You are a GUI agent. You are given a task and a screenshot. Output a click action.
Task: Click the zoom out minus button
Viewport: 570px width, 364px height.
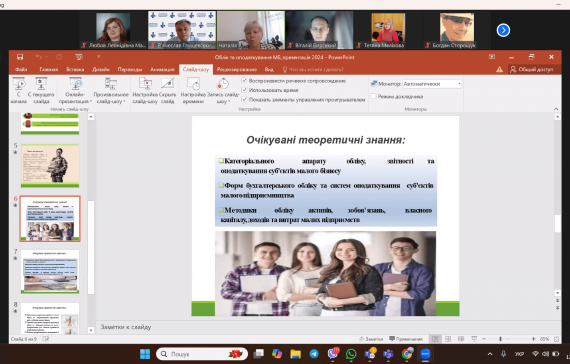click(x=484, y=339)
